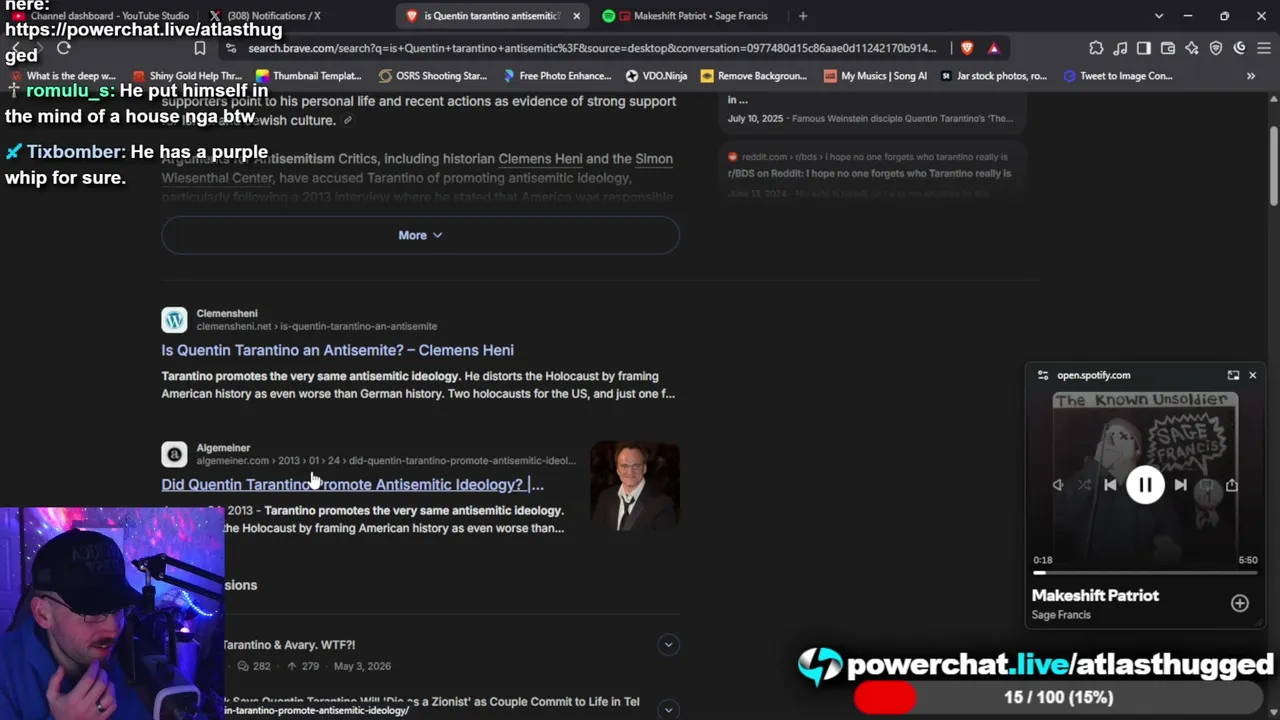Screen dimensions: 1280x720
Task: Open 'Is Quentin Tarantino an Antisemite?' result
Action: coord(338,350)
